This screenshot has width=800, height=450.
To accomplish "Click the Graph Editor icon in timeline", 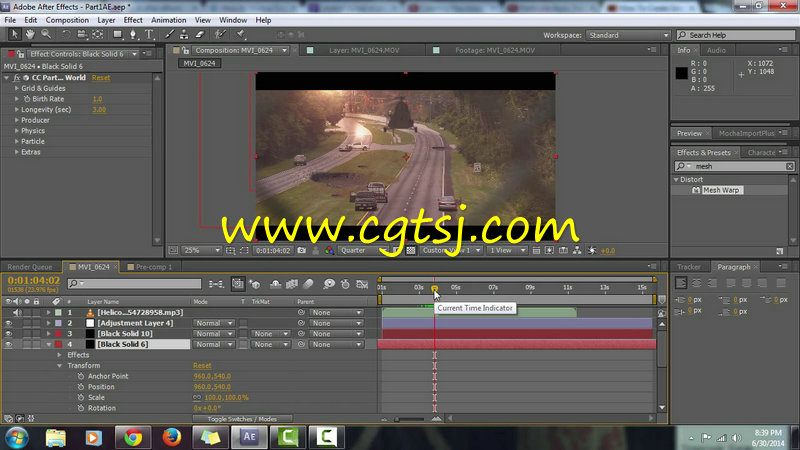I will tap(362, 284).
